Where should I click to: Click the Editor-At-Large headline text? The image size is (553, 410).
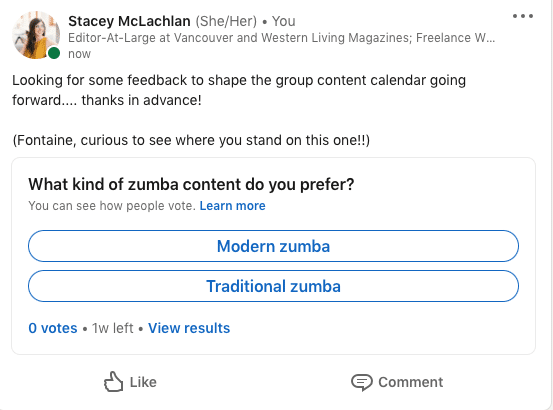[281, 38]
